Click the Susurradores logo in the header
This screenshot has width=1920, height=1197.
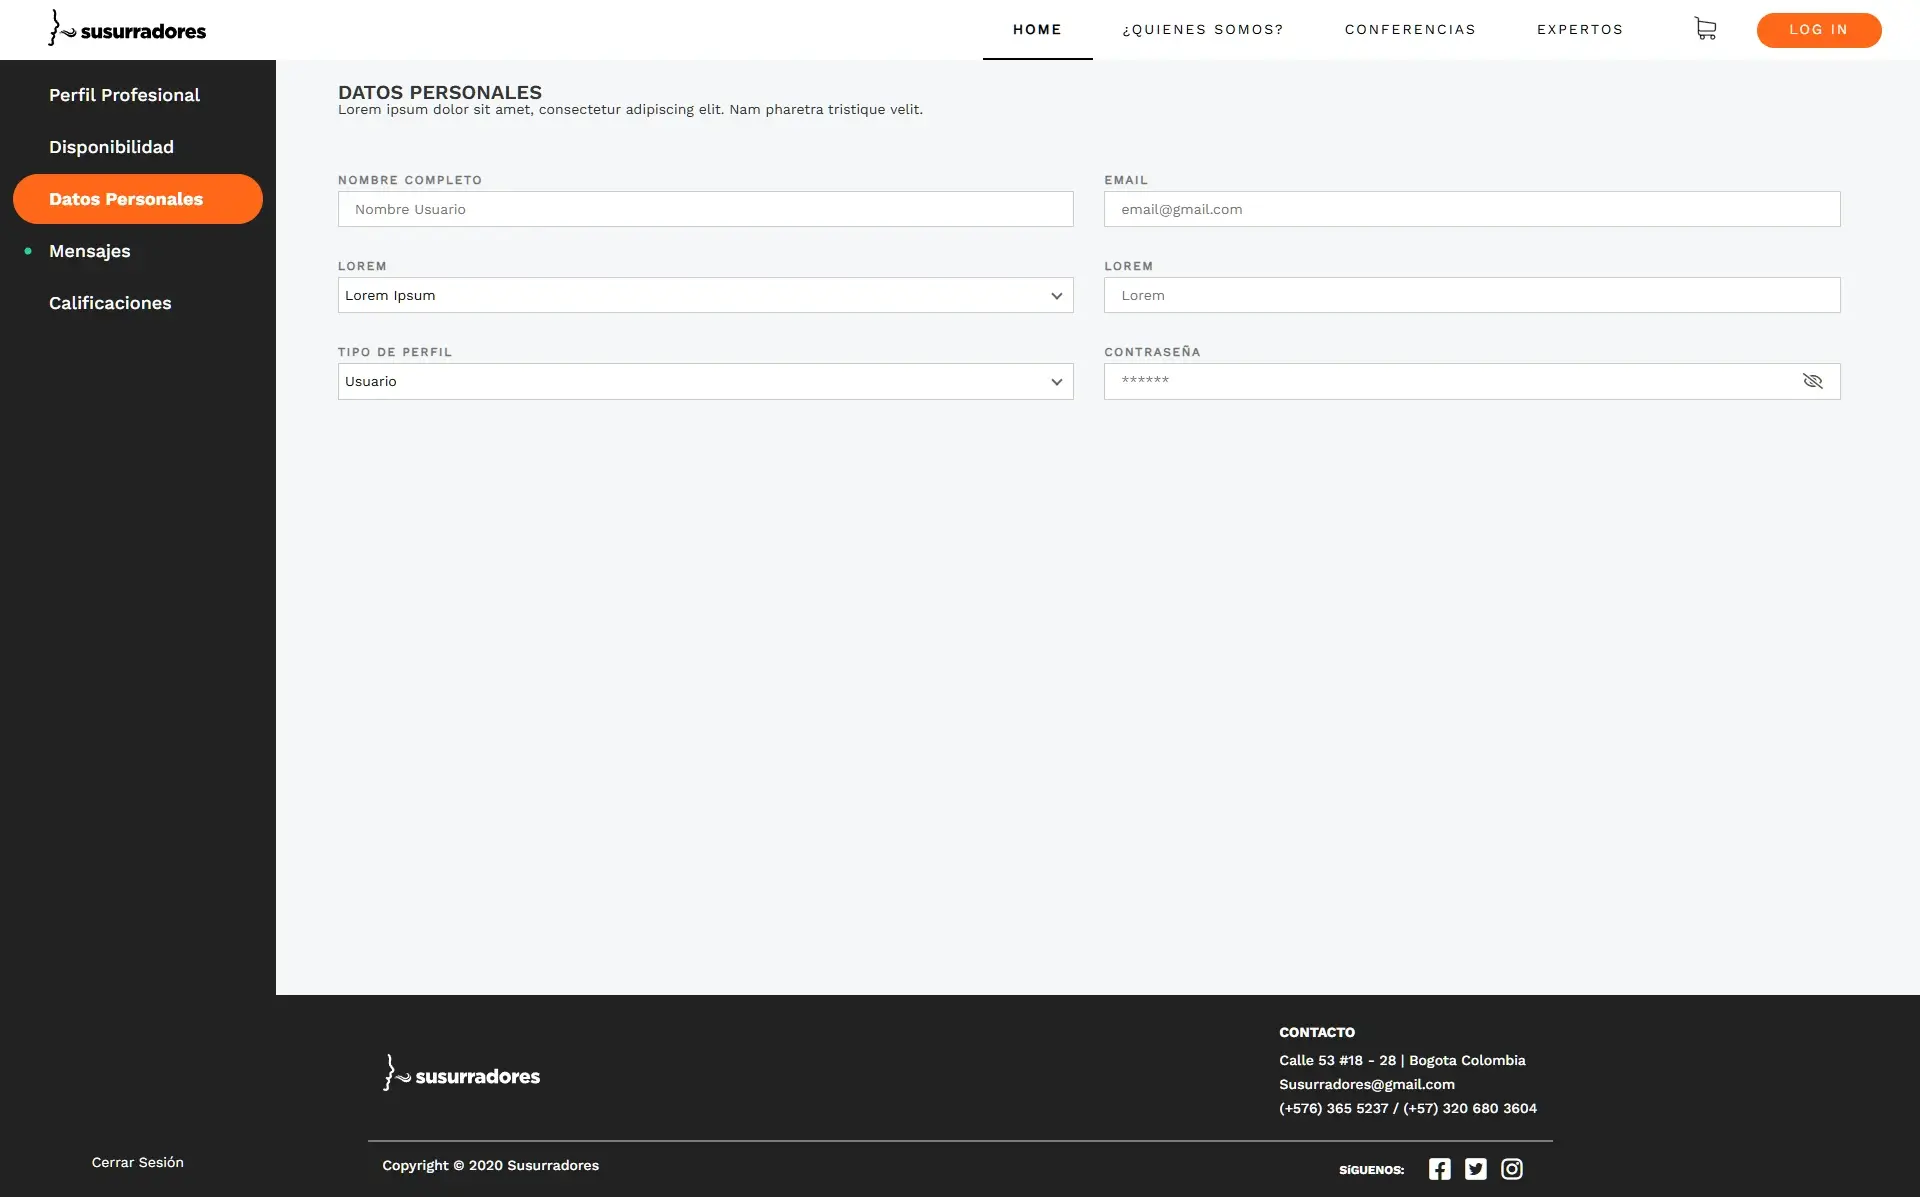tap(127, 29)
